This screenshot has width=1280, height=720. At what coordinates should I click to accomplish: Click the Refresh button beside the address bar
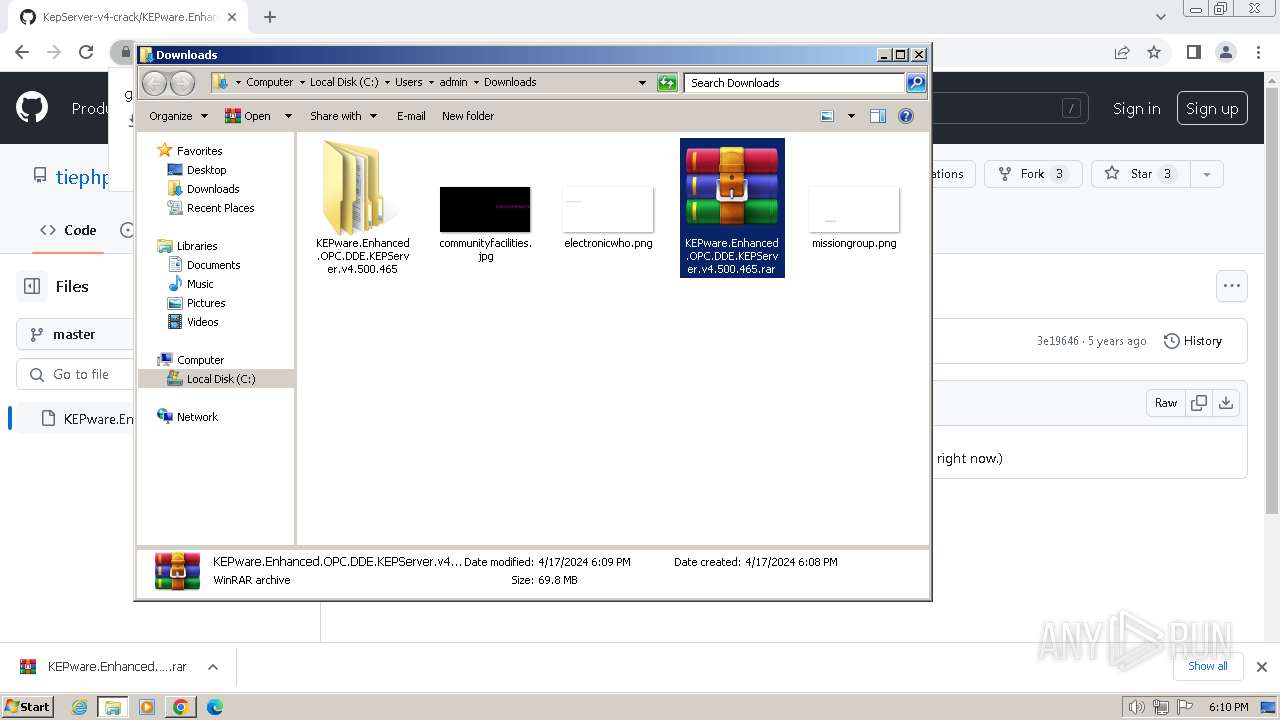pos(667,83)
